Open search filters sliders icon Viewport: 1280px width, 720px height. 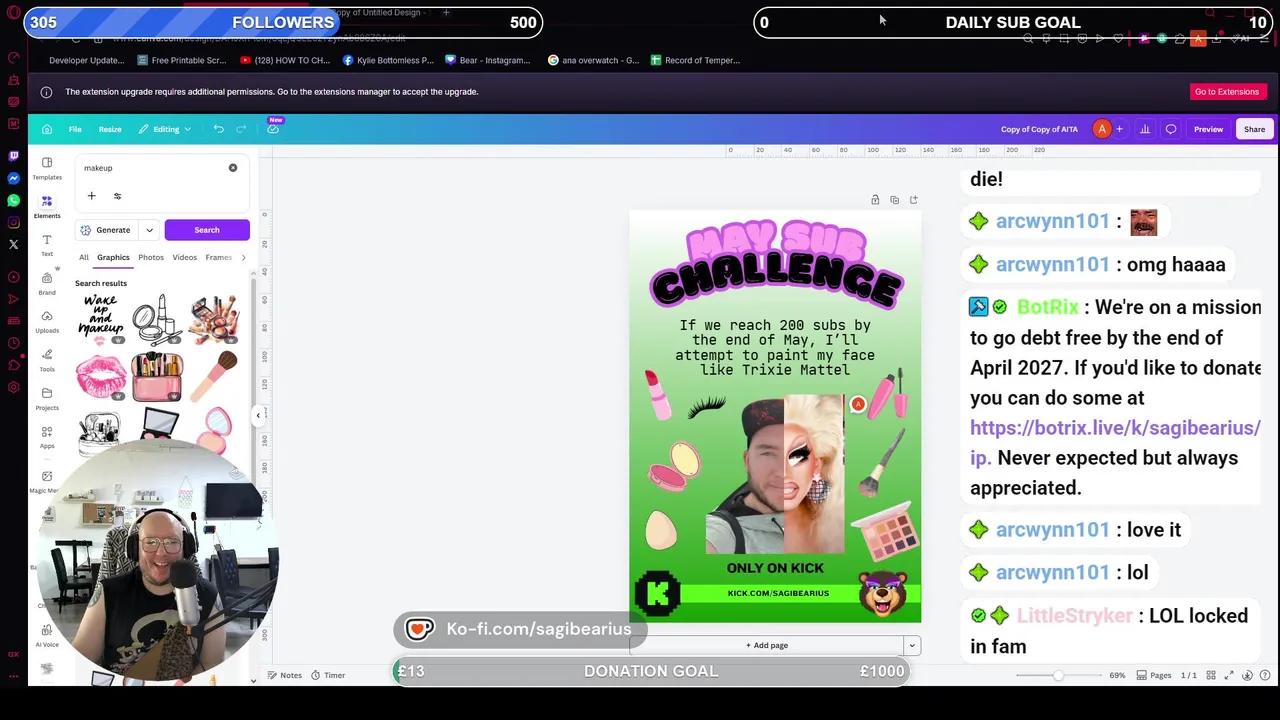pyautogui.click(x=117, y=196)
